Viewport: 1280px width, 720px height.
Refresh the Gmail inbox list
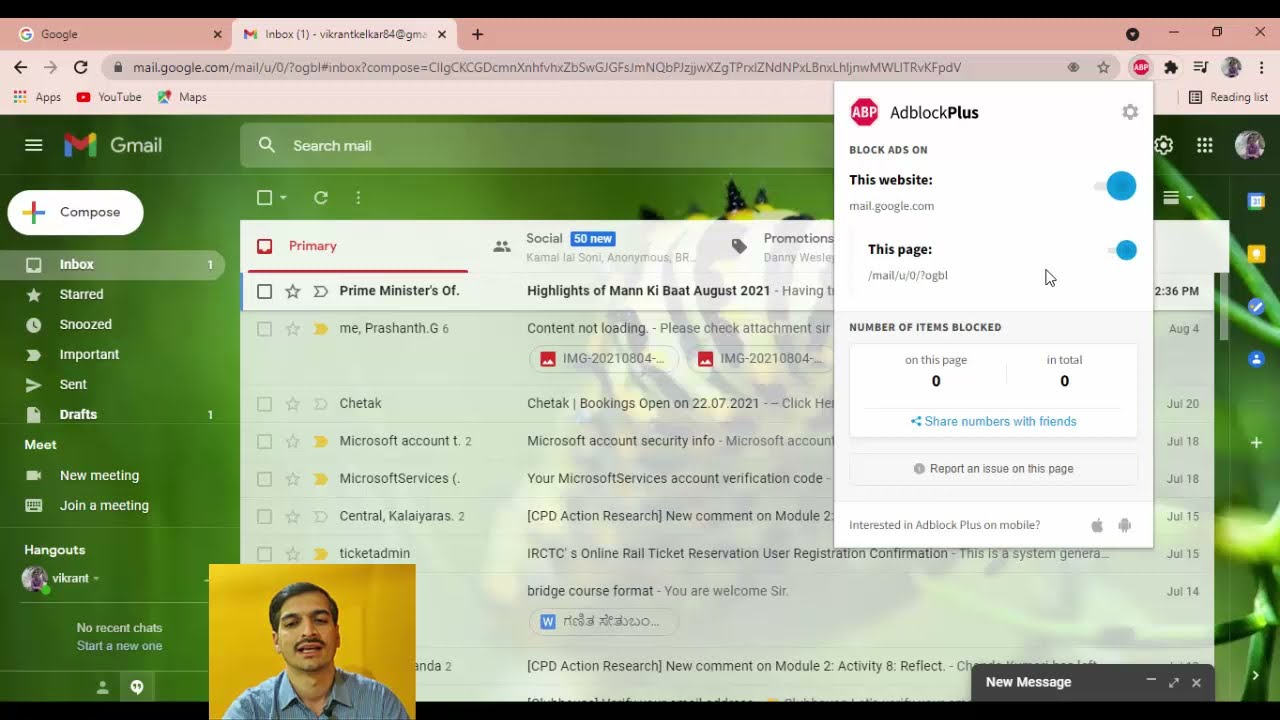(321, 198)
